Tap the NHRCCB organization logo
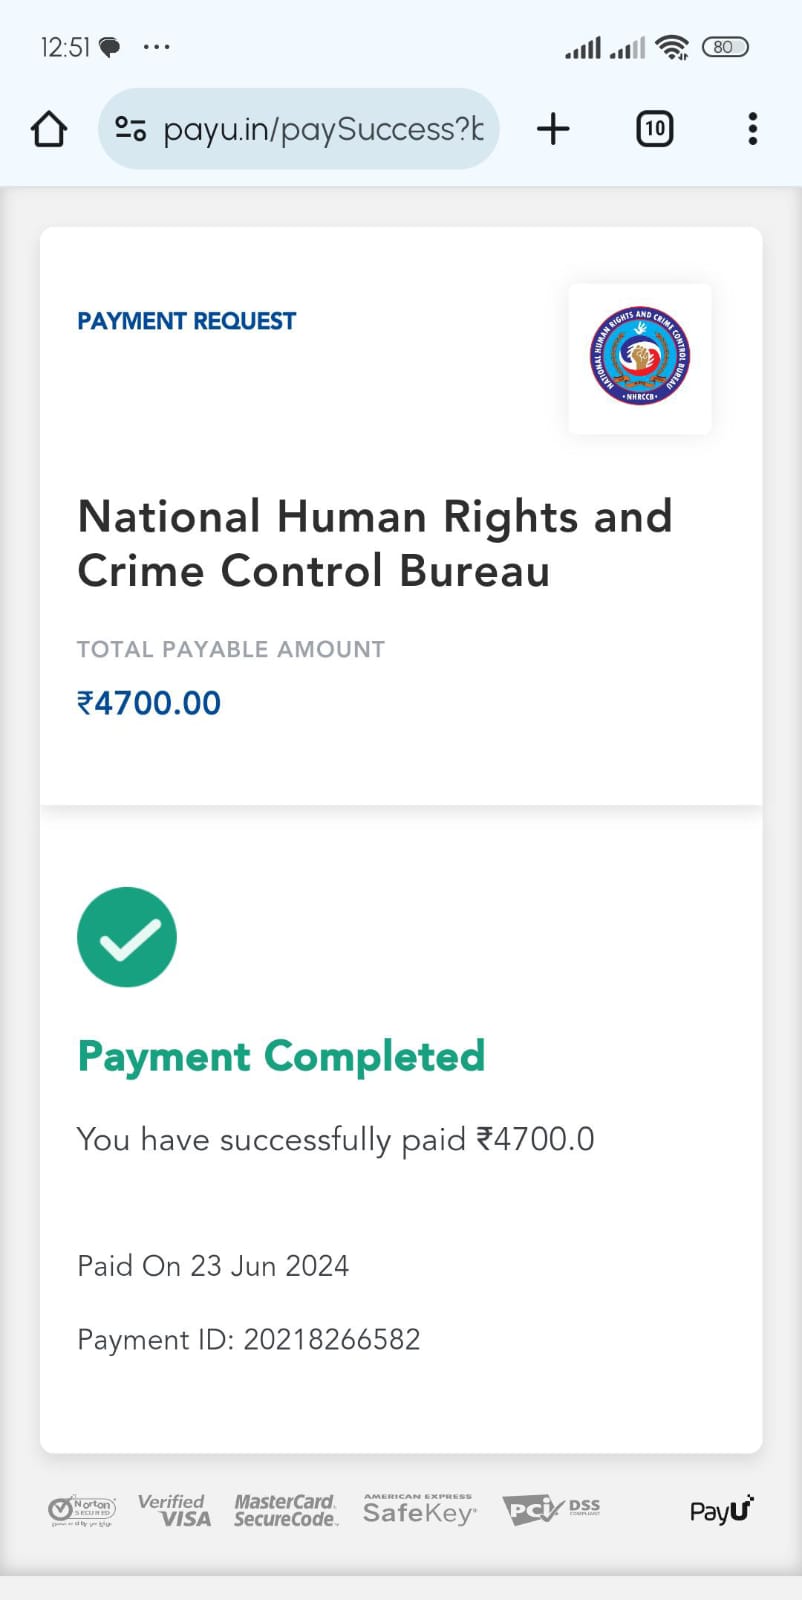The height and width of the screenshot is (1600, 802). 640,357
